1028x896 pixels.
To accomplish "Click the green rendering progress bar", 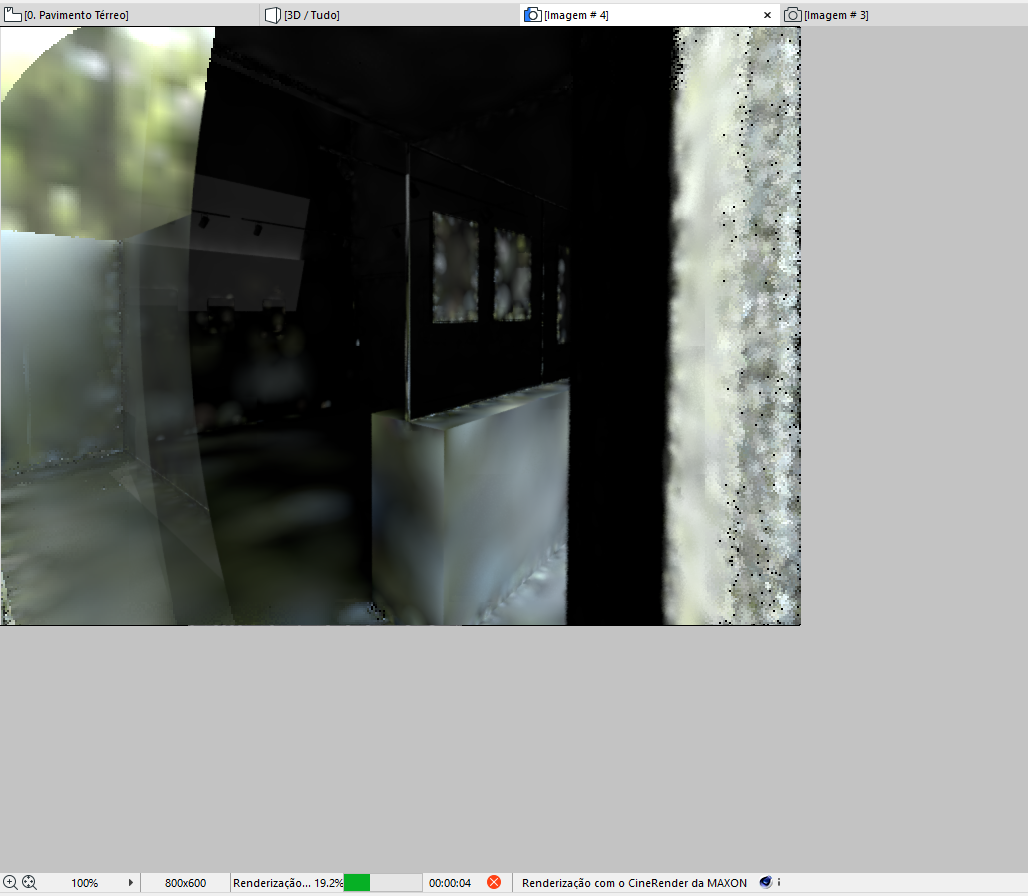I will [x=357, y=882].
